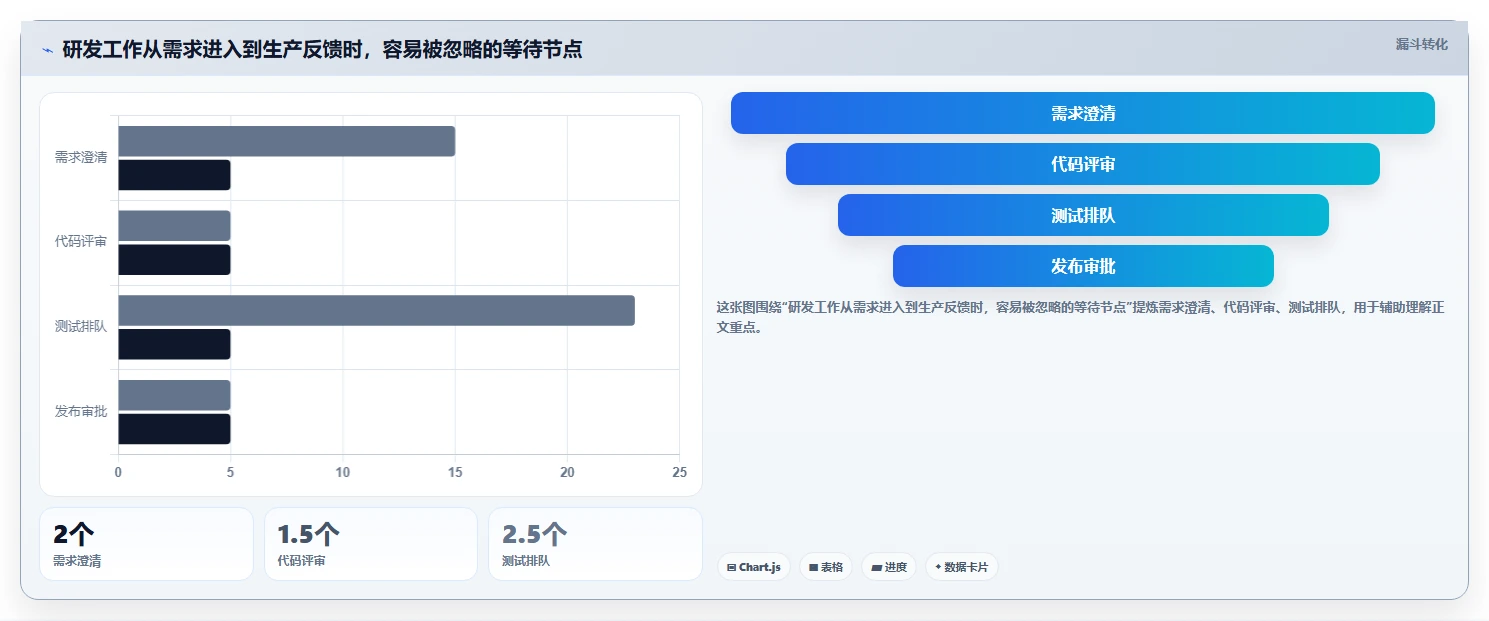Click the 测试排队 y-axis label
Image resolution: width=1489 pixels, height=621 pixels.
tap(81, 327)
